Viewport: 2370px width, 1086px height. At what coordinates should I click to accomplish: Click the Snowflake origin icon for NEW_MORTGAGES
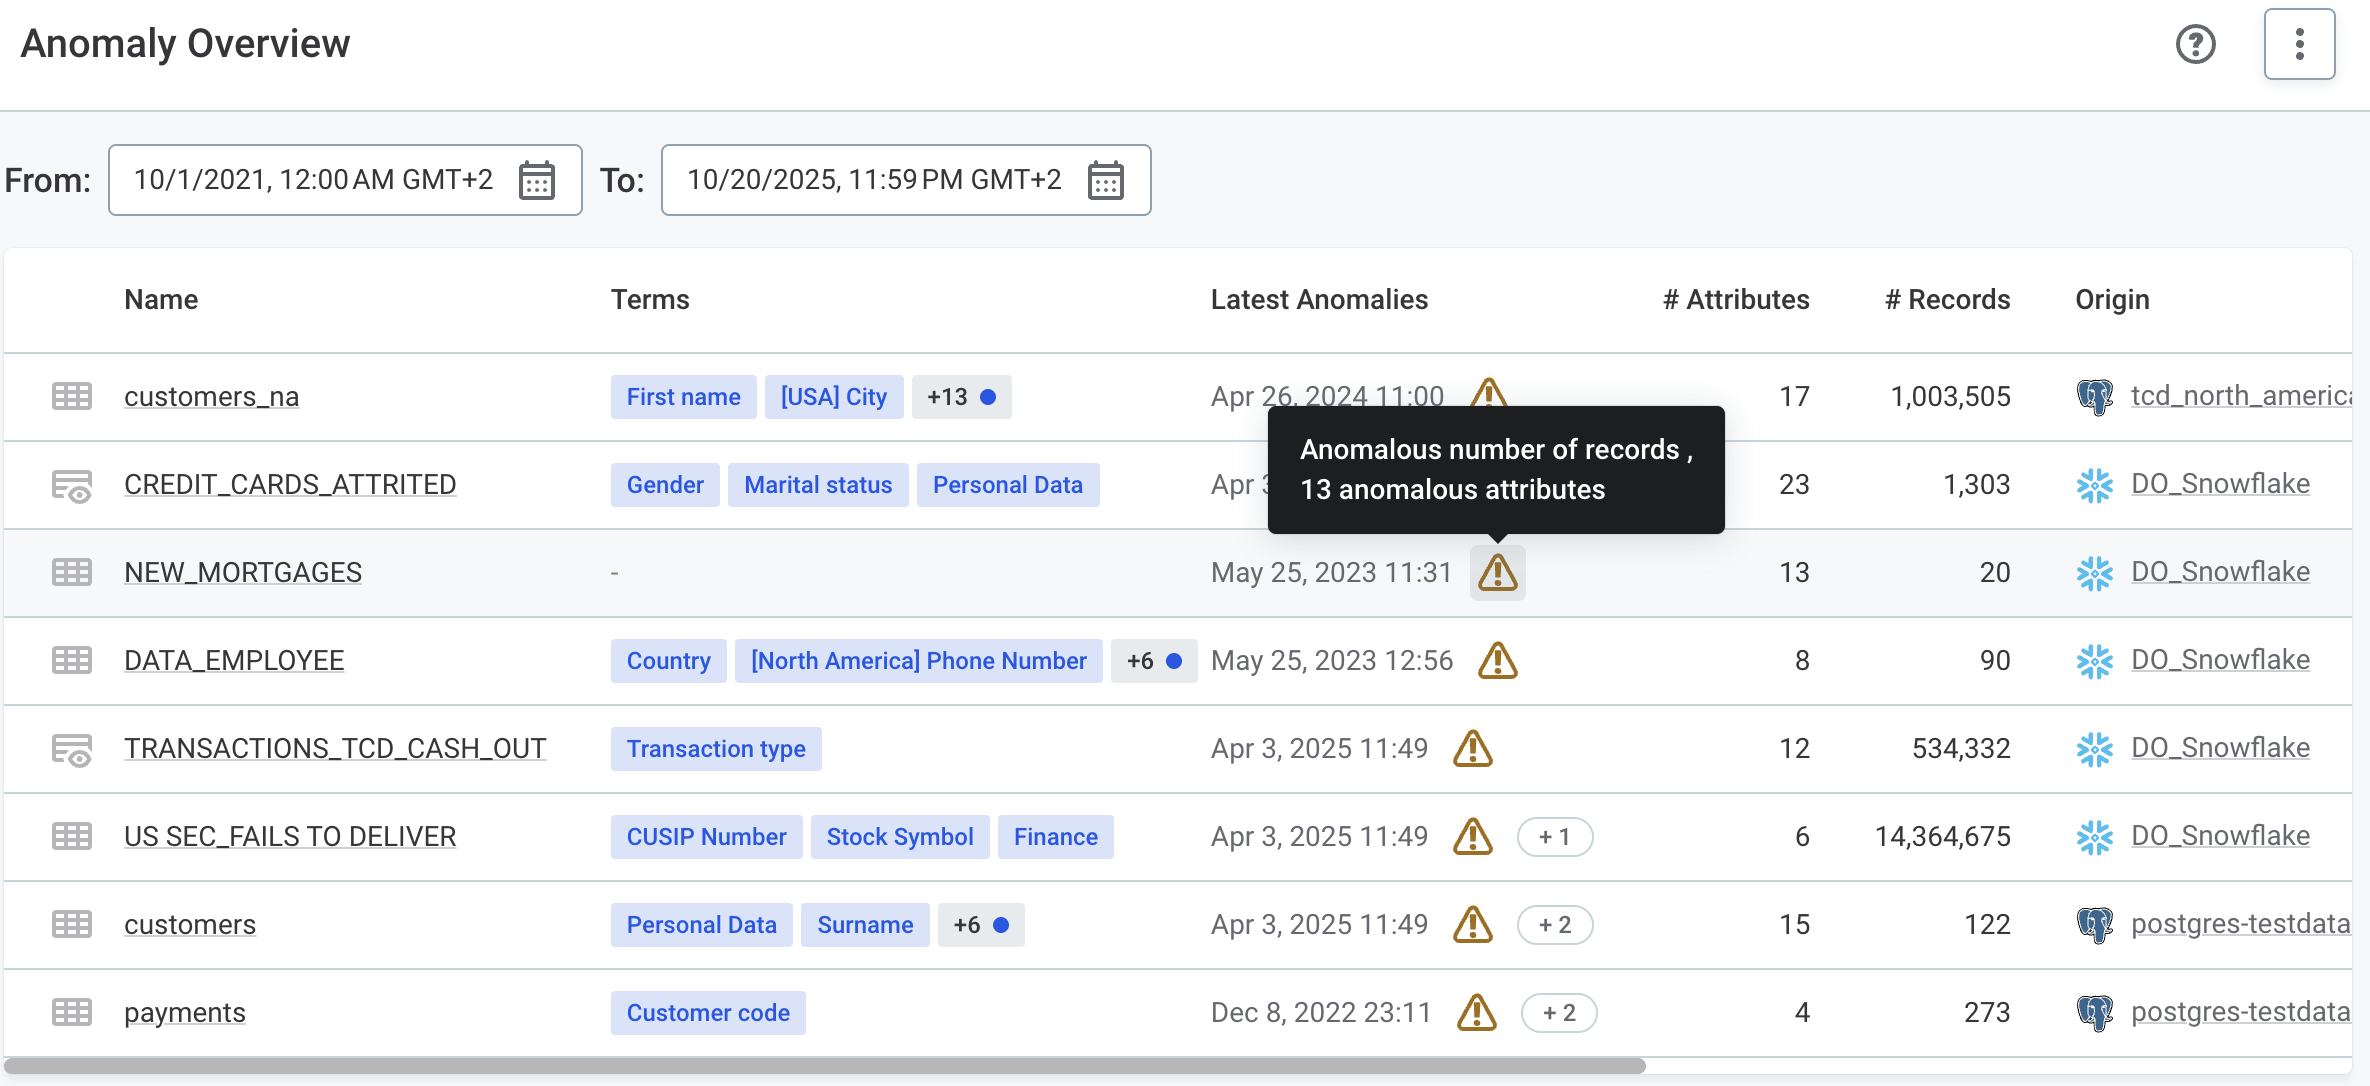2095,572
